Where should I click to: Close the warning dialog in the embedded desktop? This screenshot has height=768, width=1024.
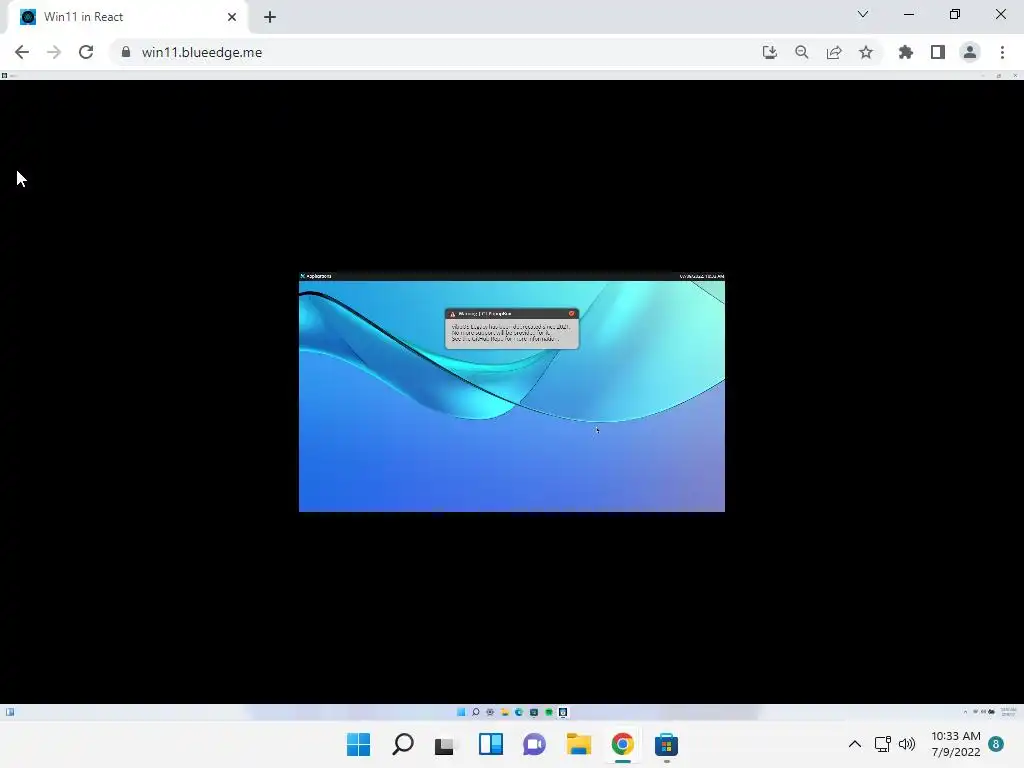(571, 313)
